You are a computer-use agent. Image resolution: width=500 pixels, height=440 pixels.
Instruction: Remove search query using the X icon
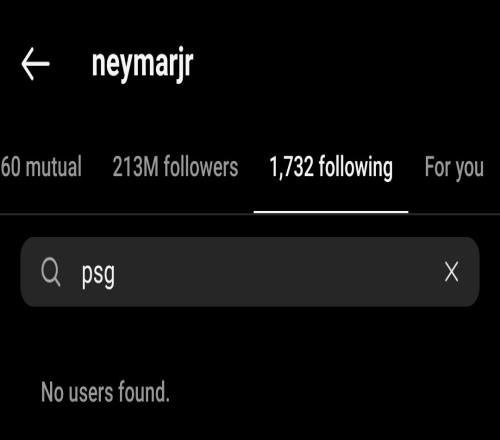pyautogui.click(x=451, y=272)
